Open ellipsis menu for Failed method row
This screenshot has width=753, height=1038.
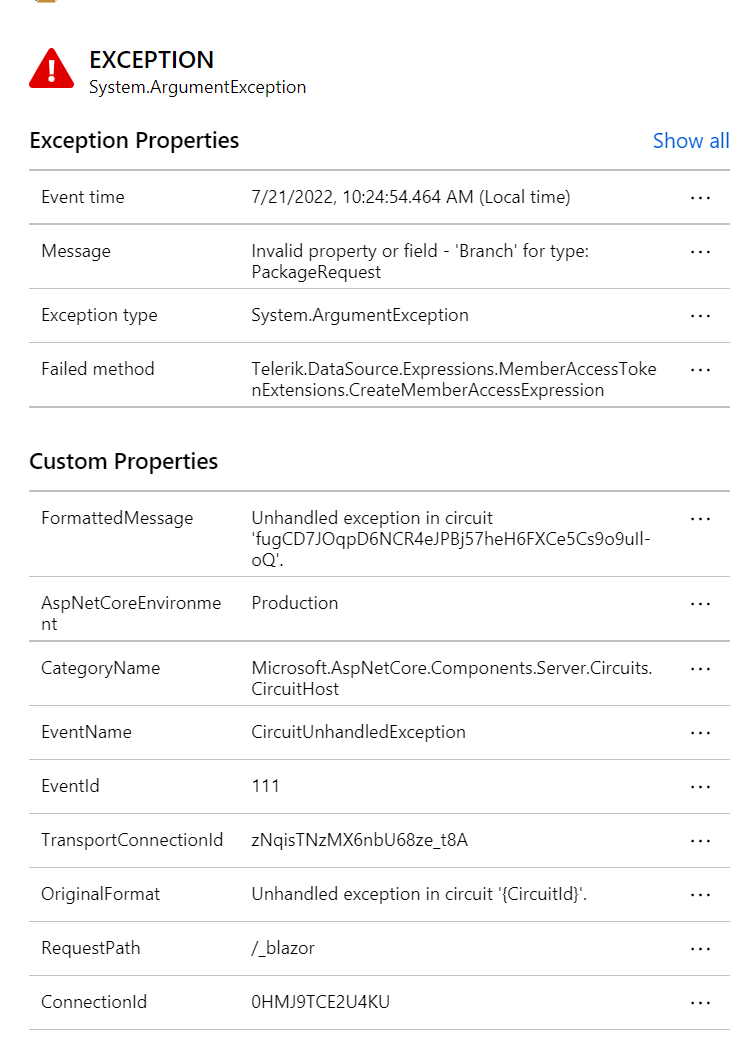tap(700, 370)
